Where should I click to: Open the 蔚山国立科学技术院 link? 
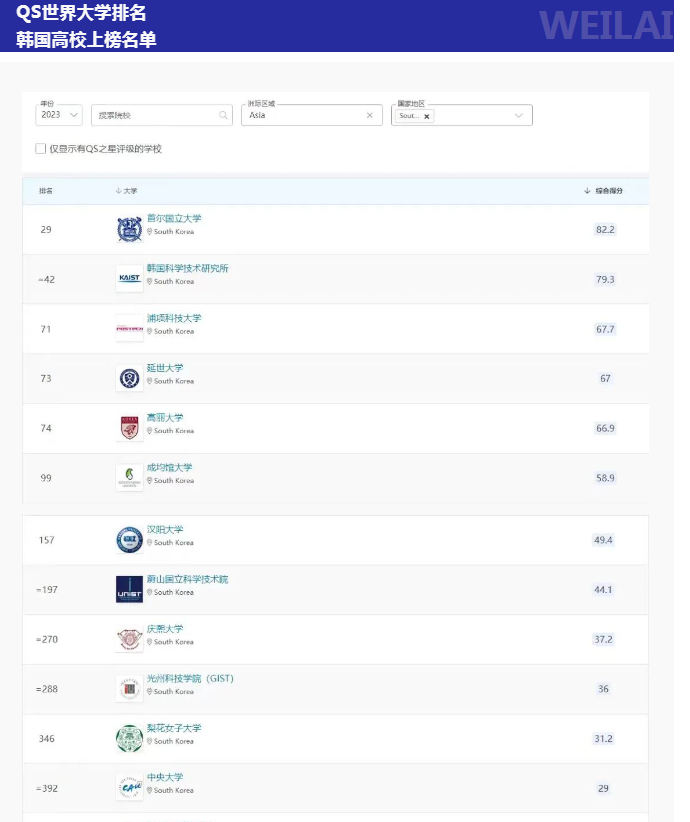[188, 579]
